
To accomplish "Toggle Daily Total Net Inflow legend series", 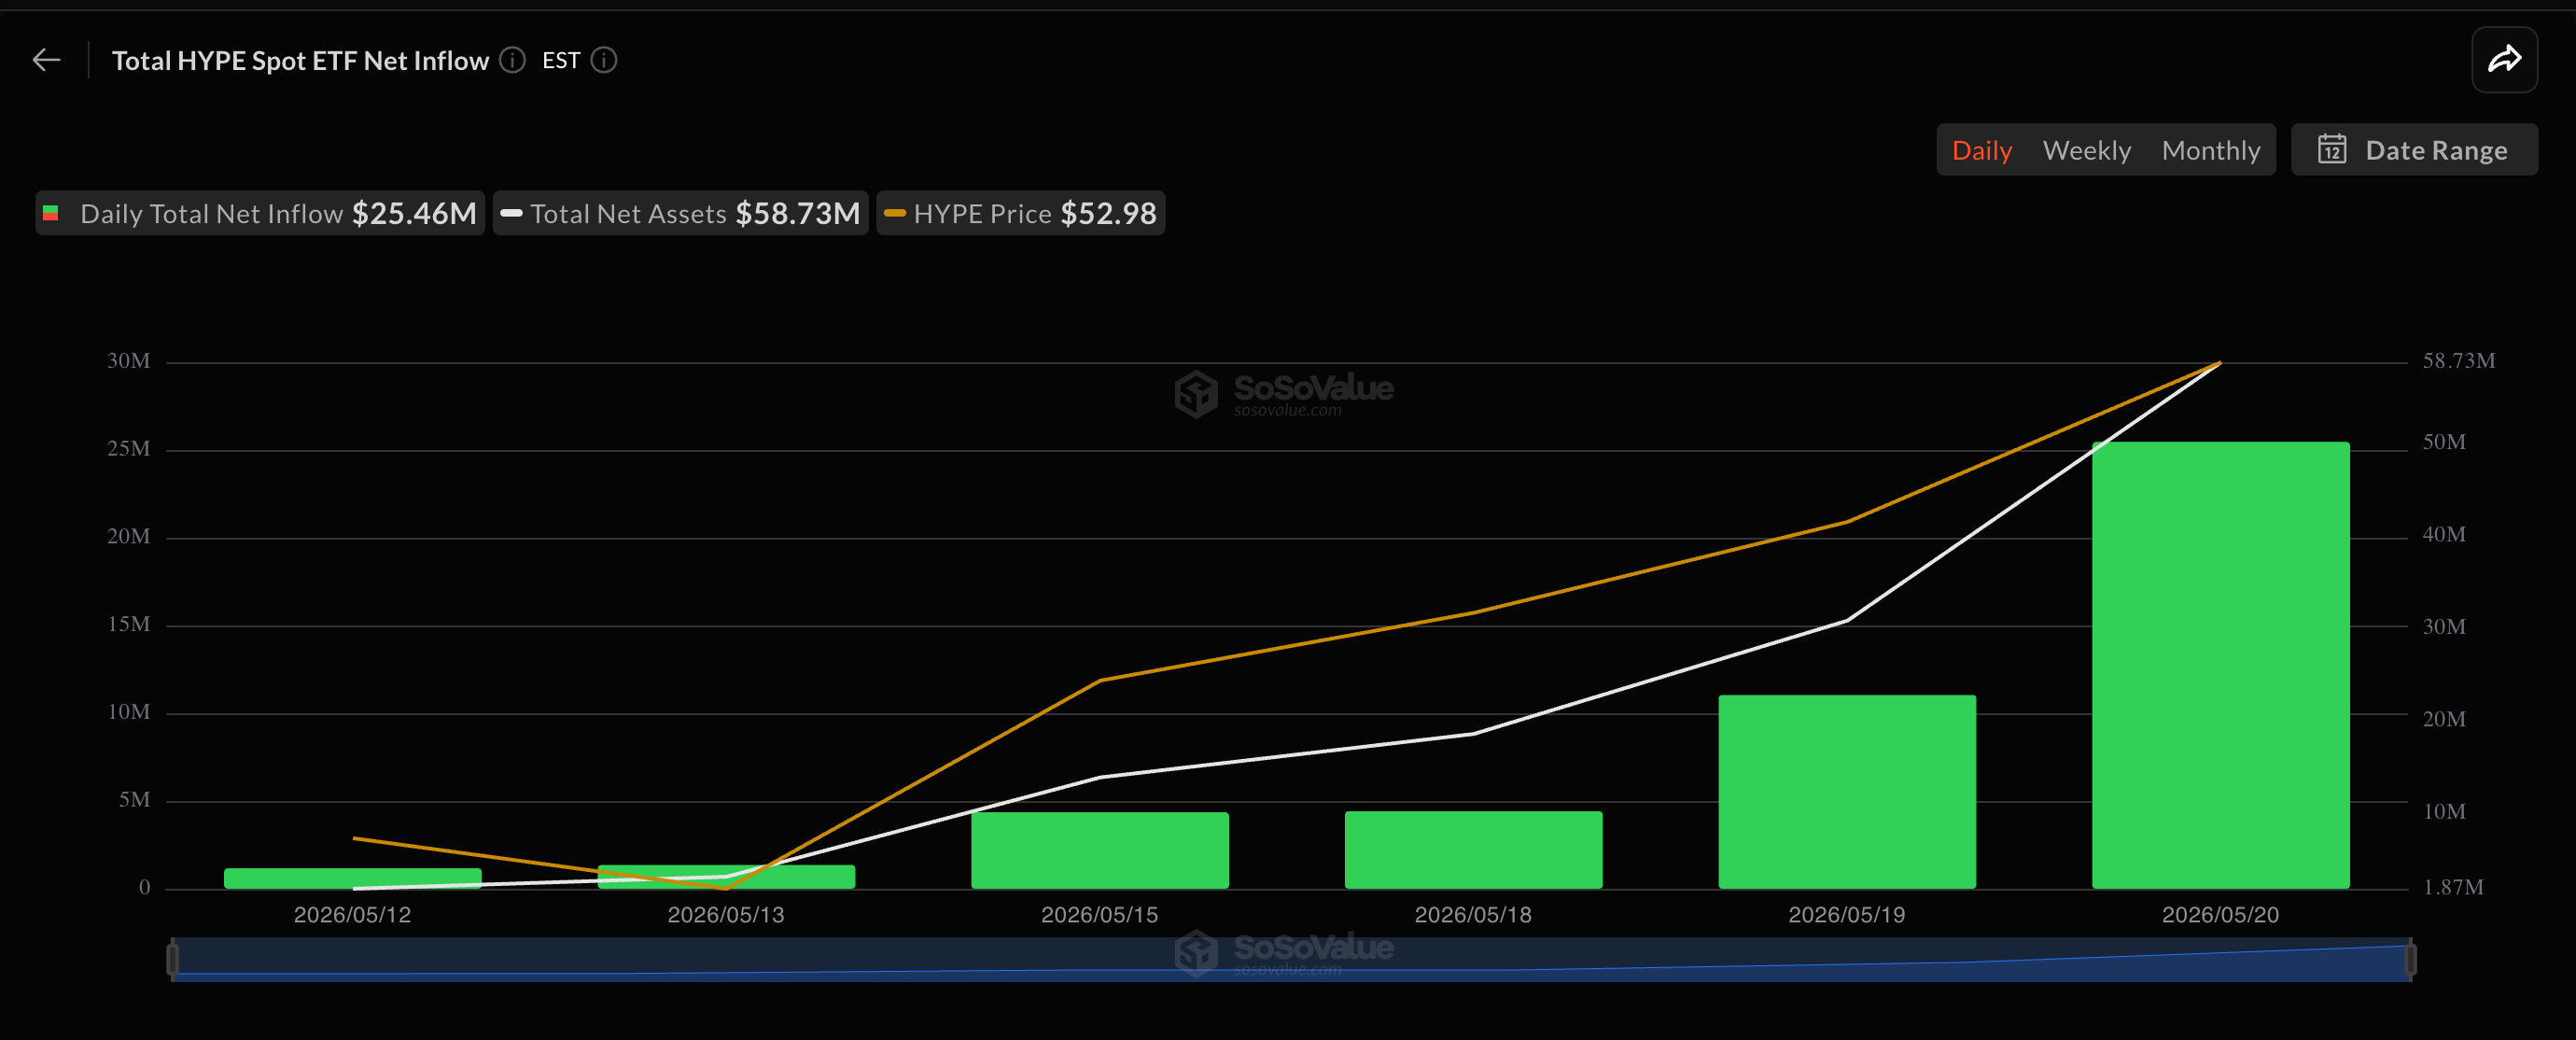I will click(260, 213).
